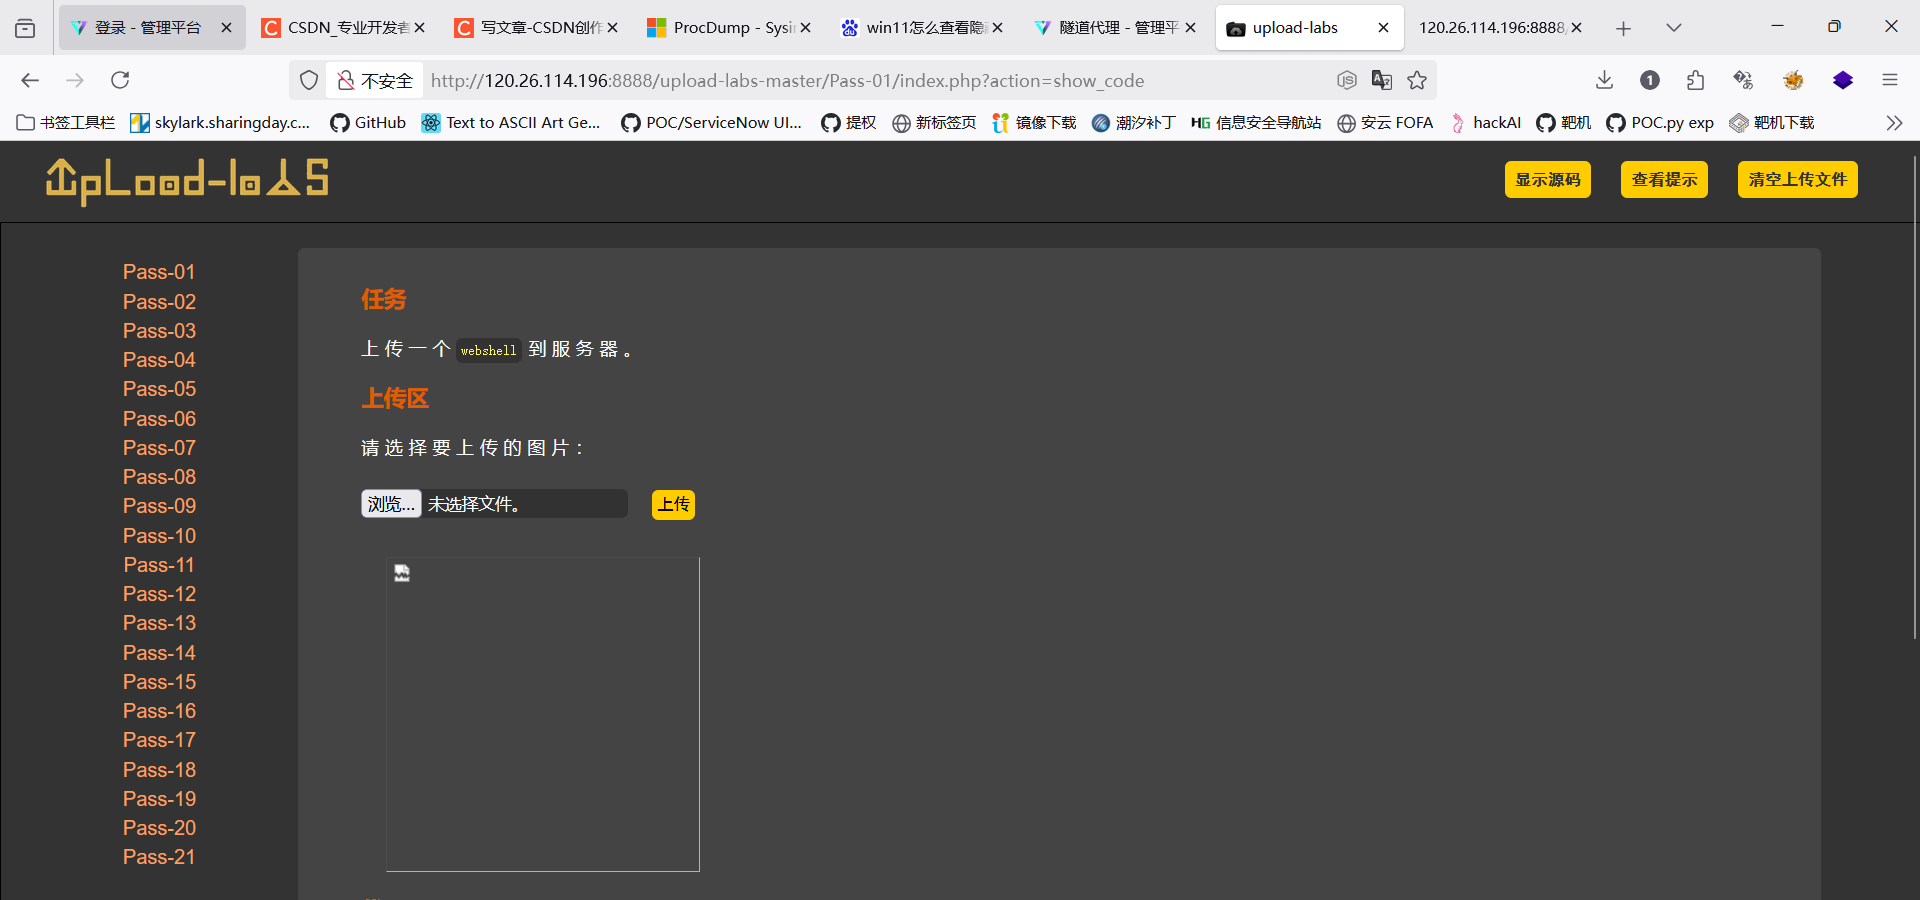Click the translate page icon
1920x900 pixels.
(x=1382, y=80)
